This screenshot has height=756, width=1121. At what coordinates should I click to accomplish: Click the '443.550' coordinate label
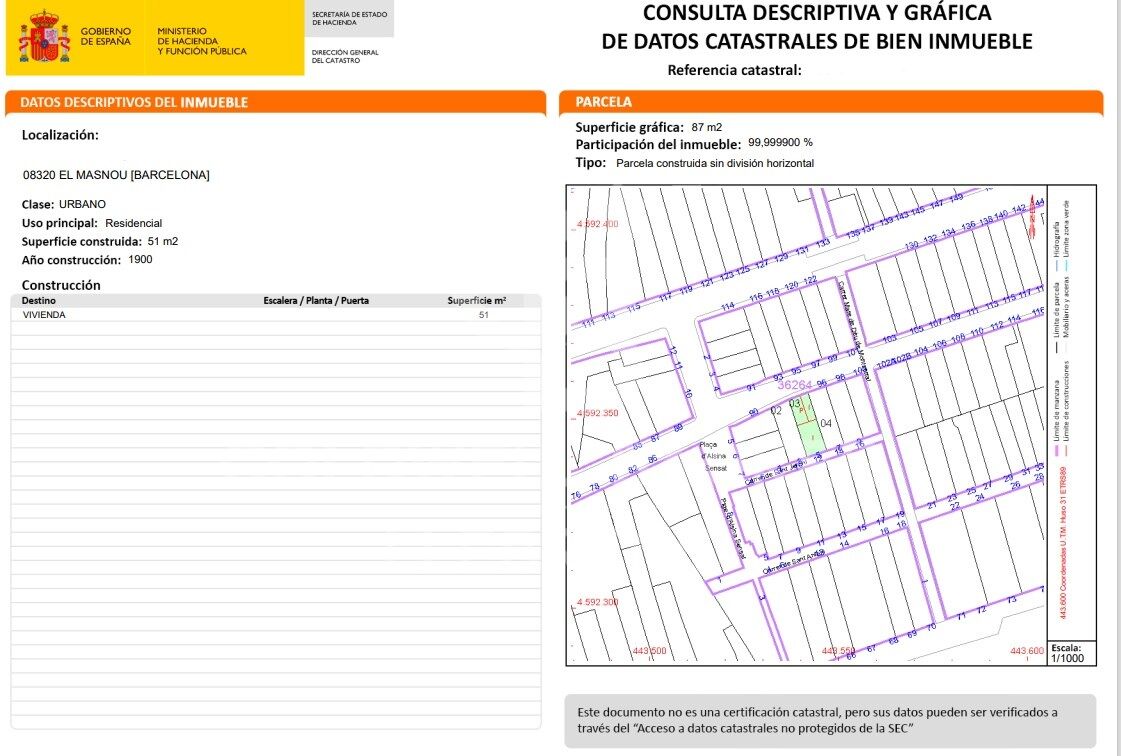839,651
